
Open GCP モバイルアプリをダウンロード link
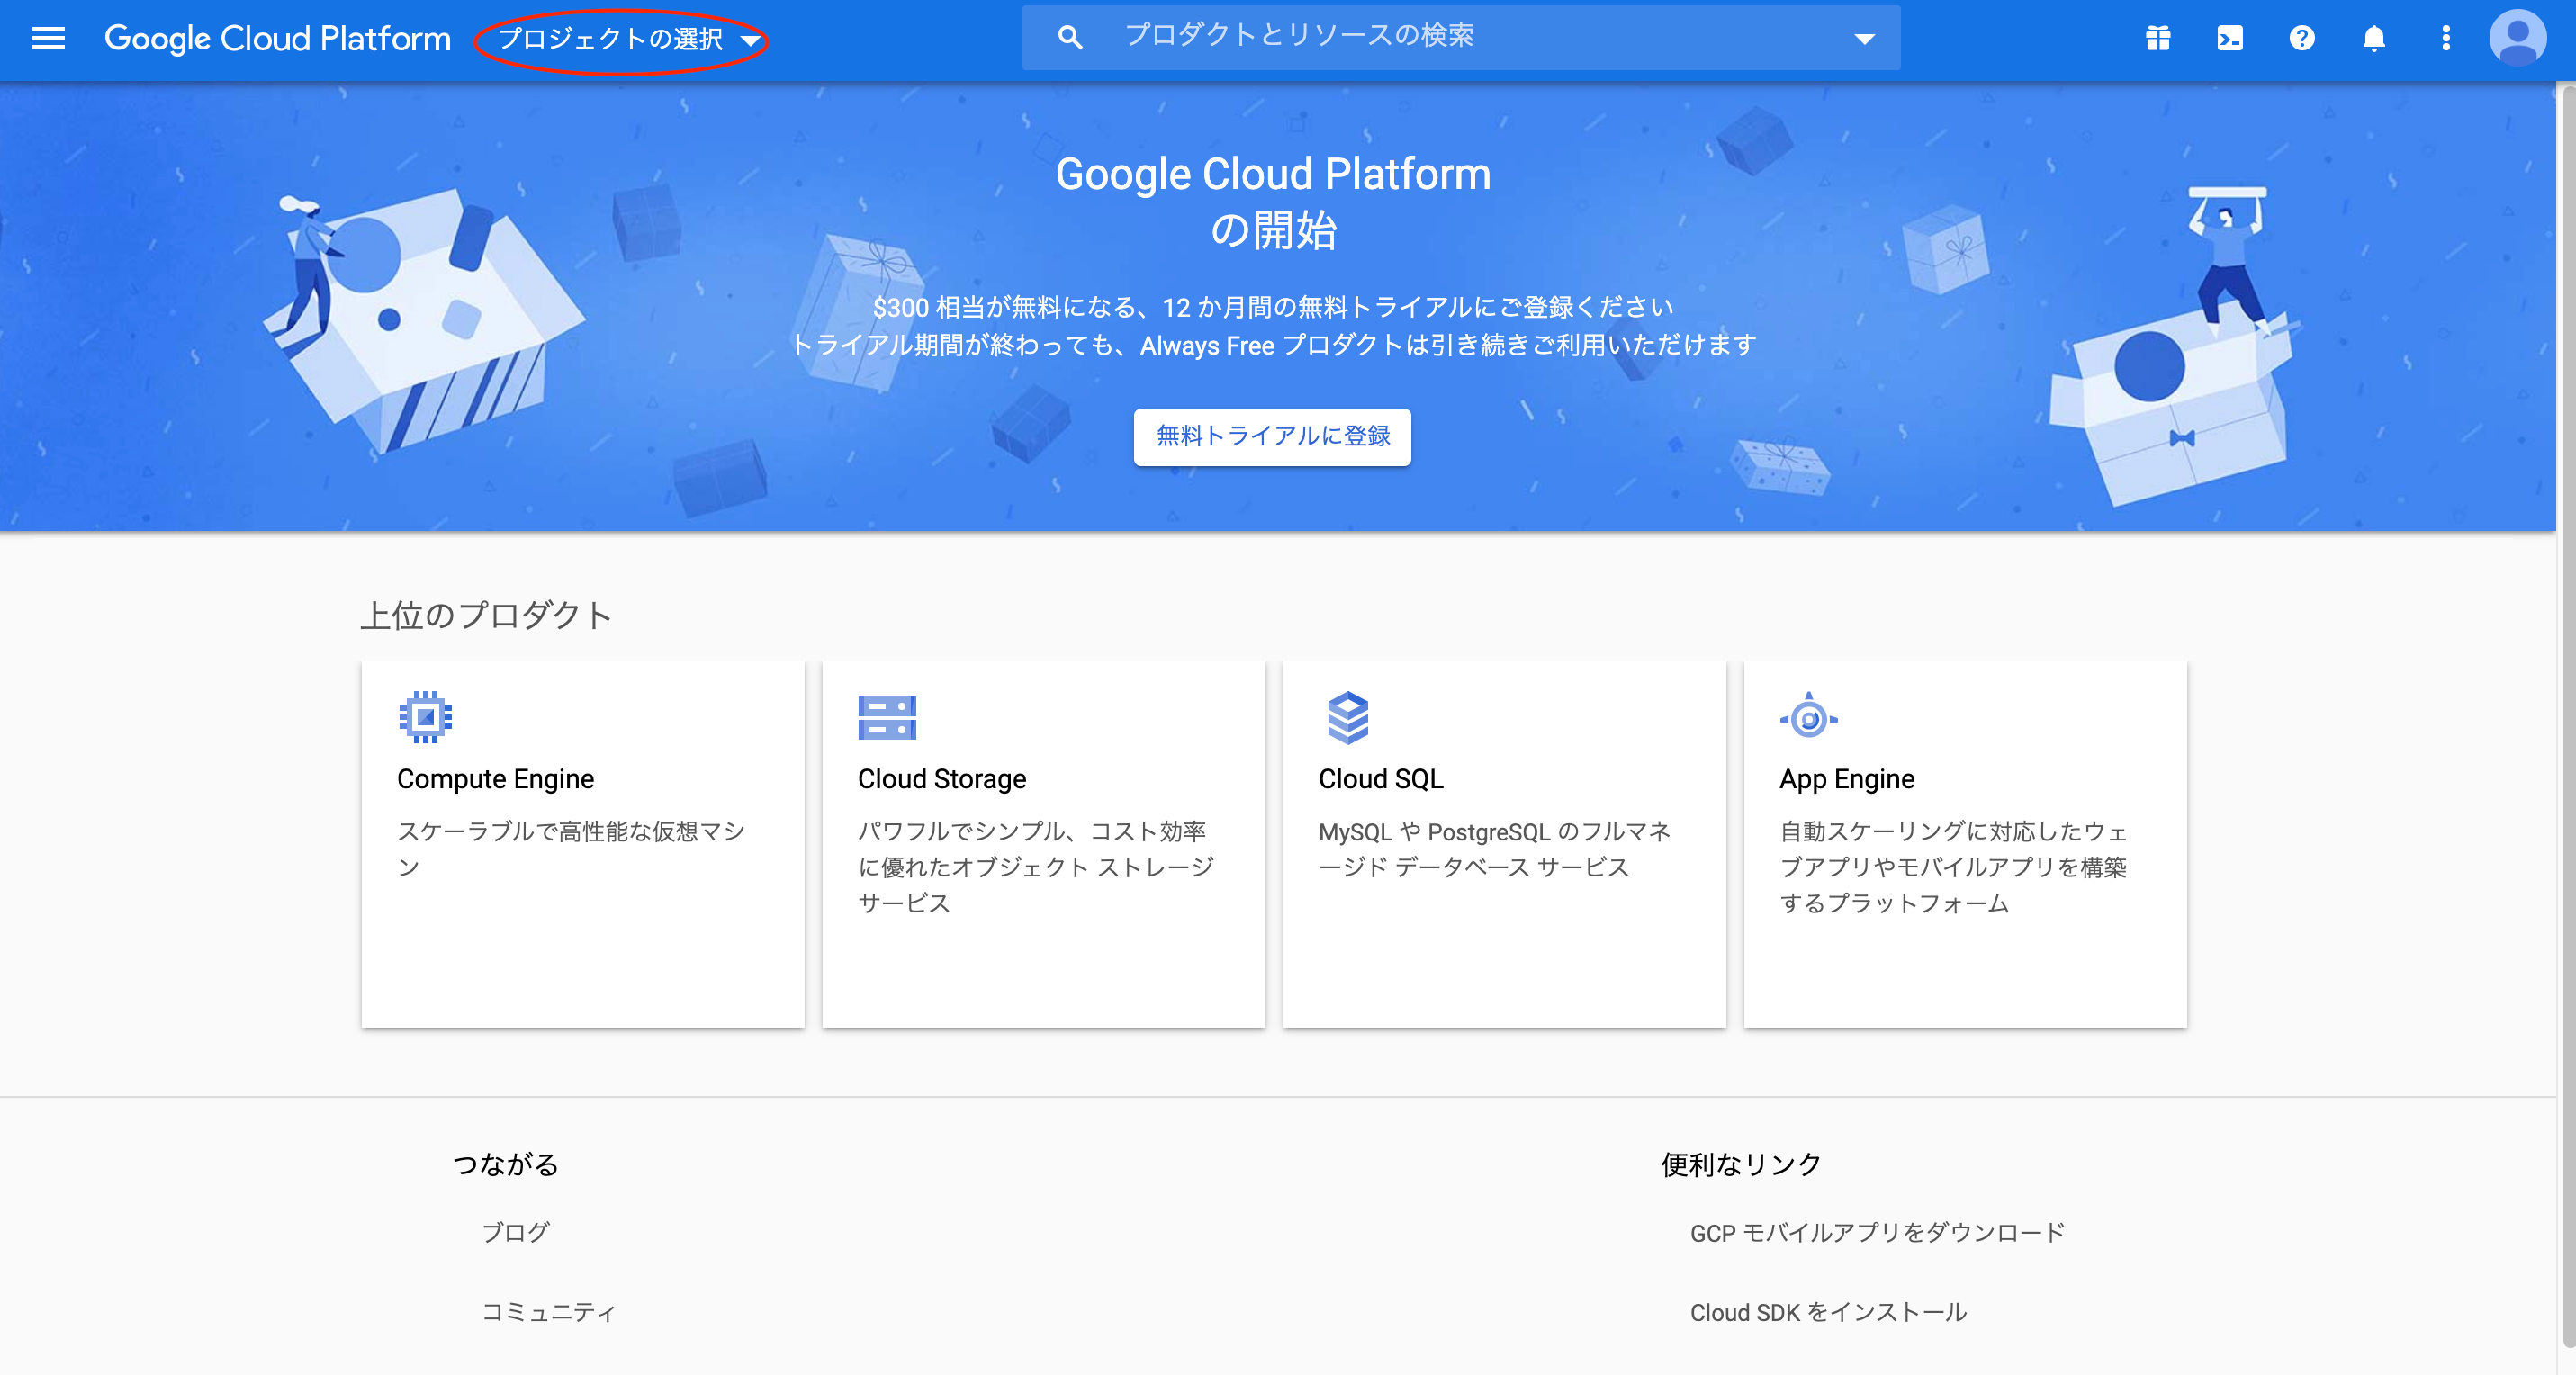1877,1232
